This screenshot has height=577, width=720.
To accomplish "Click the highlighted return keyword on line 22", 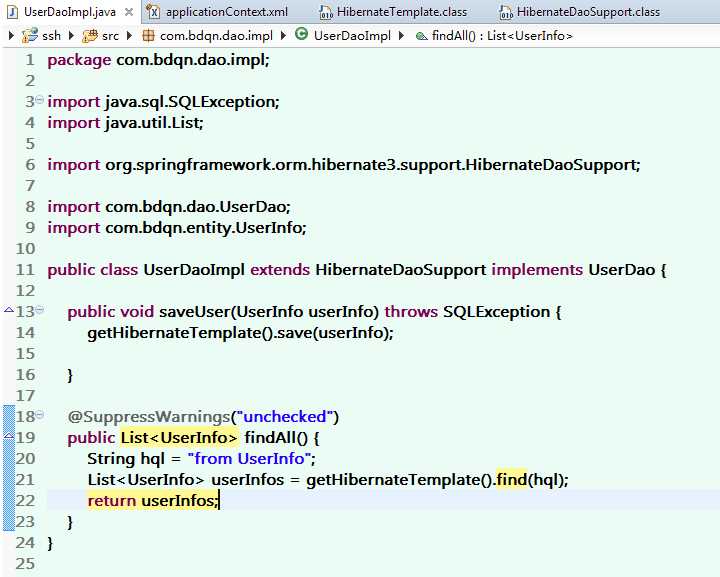I will pyautogui.click(x=112, y=501).
